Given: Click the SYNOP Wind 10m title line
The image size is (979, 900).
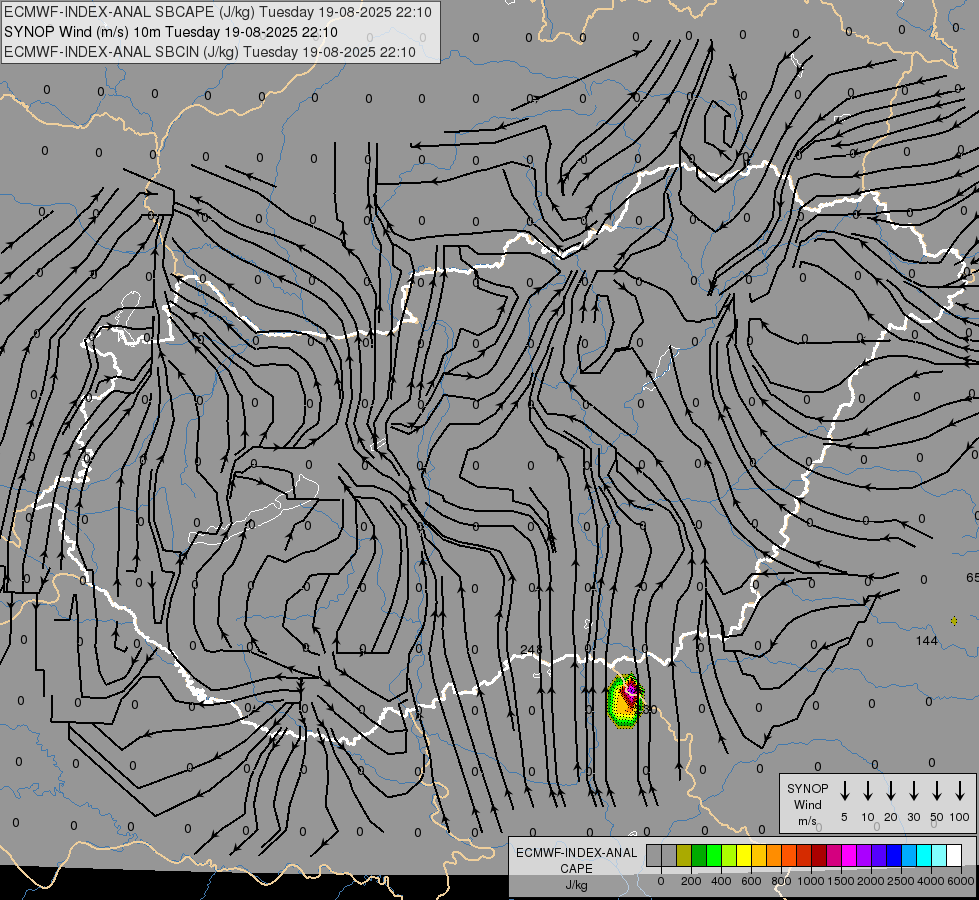Looking at the screenshot, I should pyautogui.click(x=170, y=32).
